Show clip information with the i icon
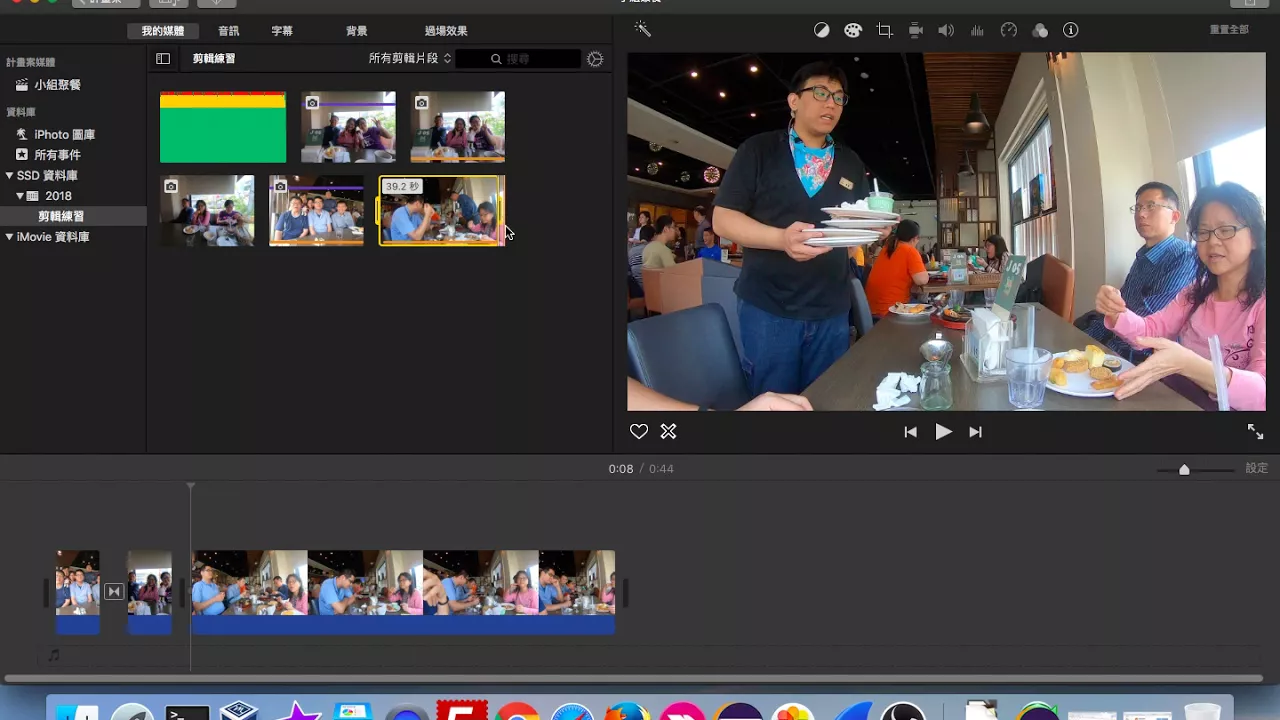 pyautogui.click(x=1070, y=30)
